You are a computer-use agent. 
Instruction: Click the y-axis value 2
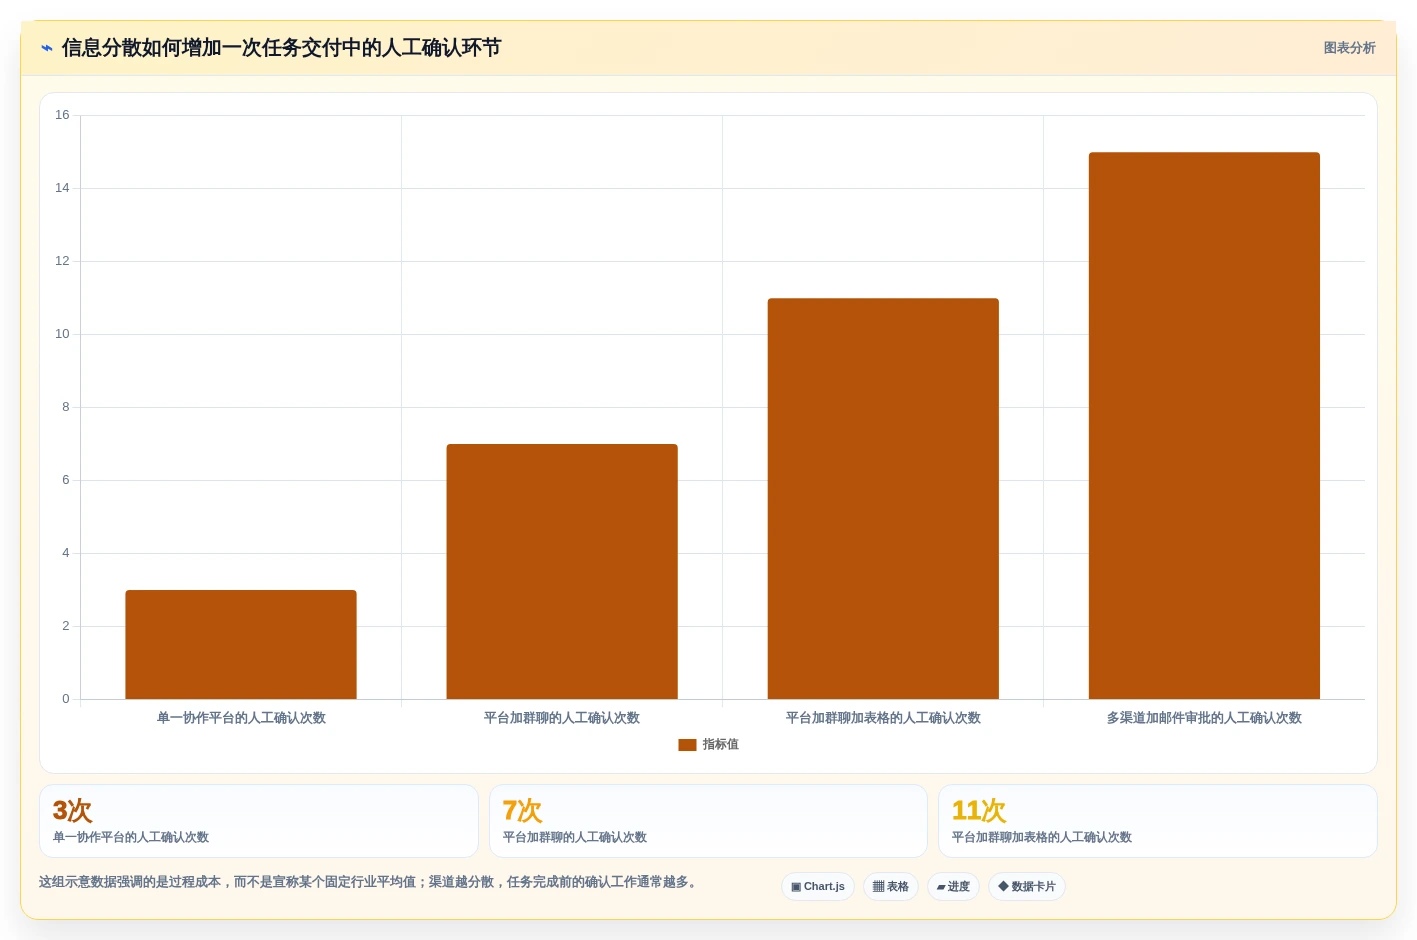coord(66,626)
